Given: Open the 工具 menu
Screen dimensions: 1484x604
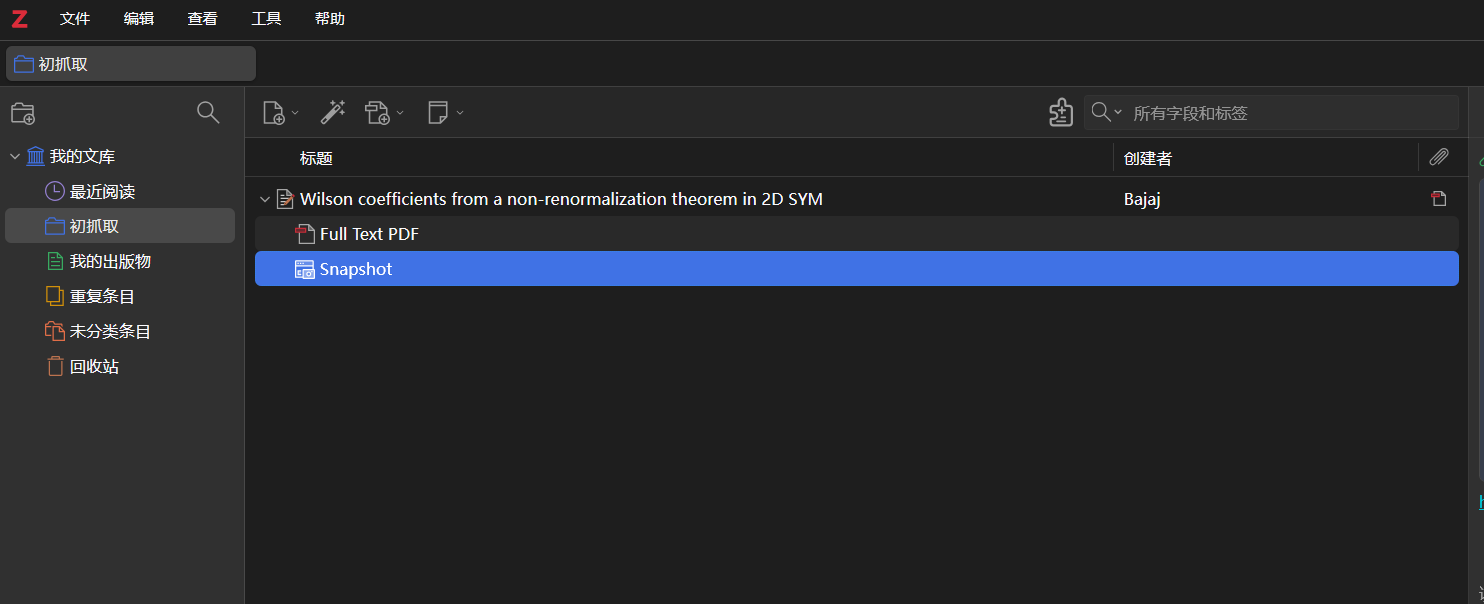Looking at the screenshot, I should coord(266,19).
